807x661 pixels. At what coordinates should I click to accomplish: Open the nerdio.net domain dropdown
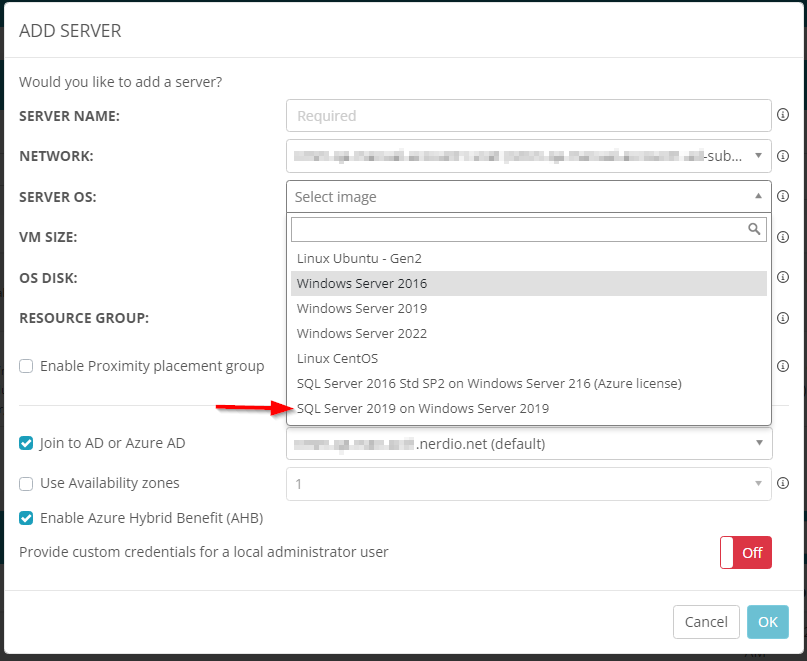528,443
